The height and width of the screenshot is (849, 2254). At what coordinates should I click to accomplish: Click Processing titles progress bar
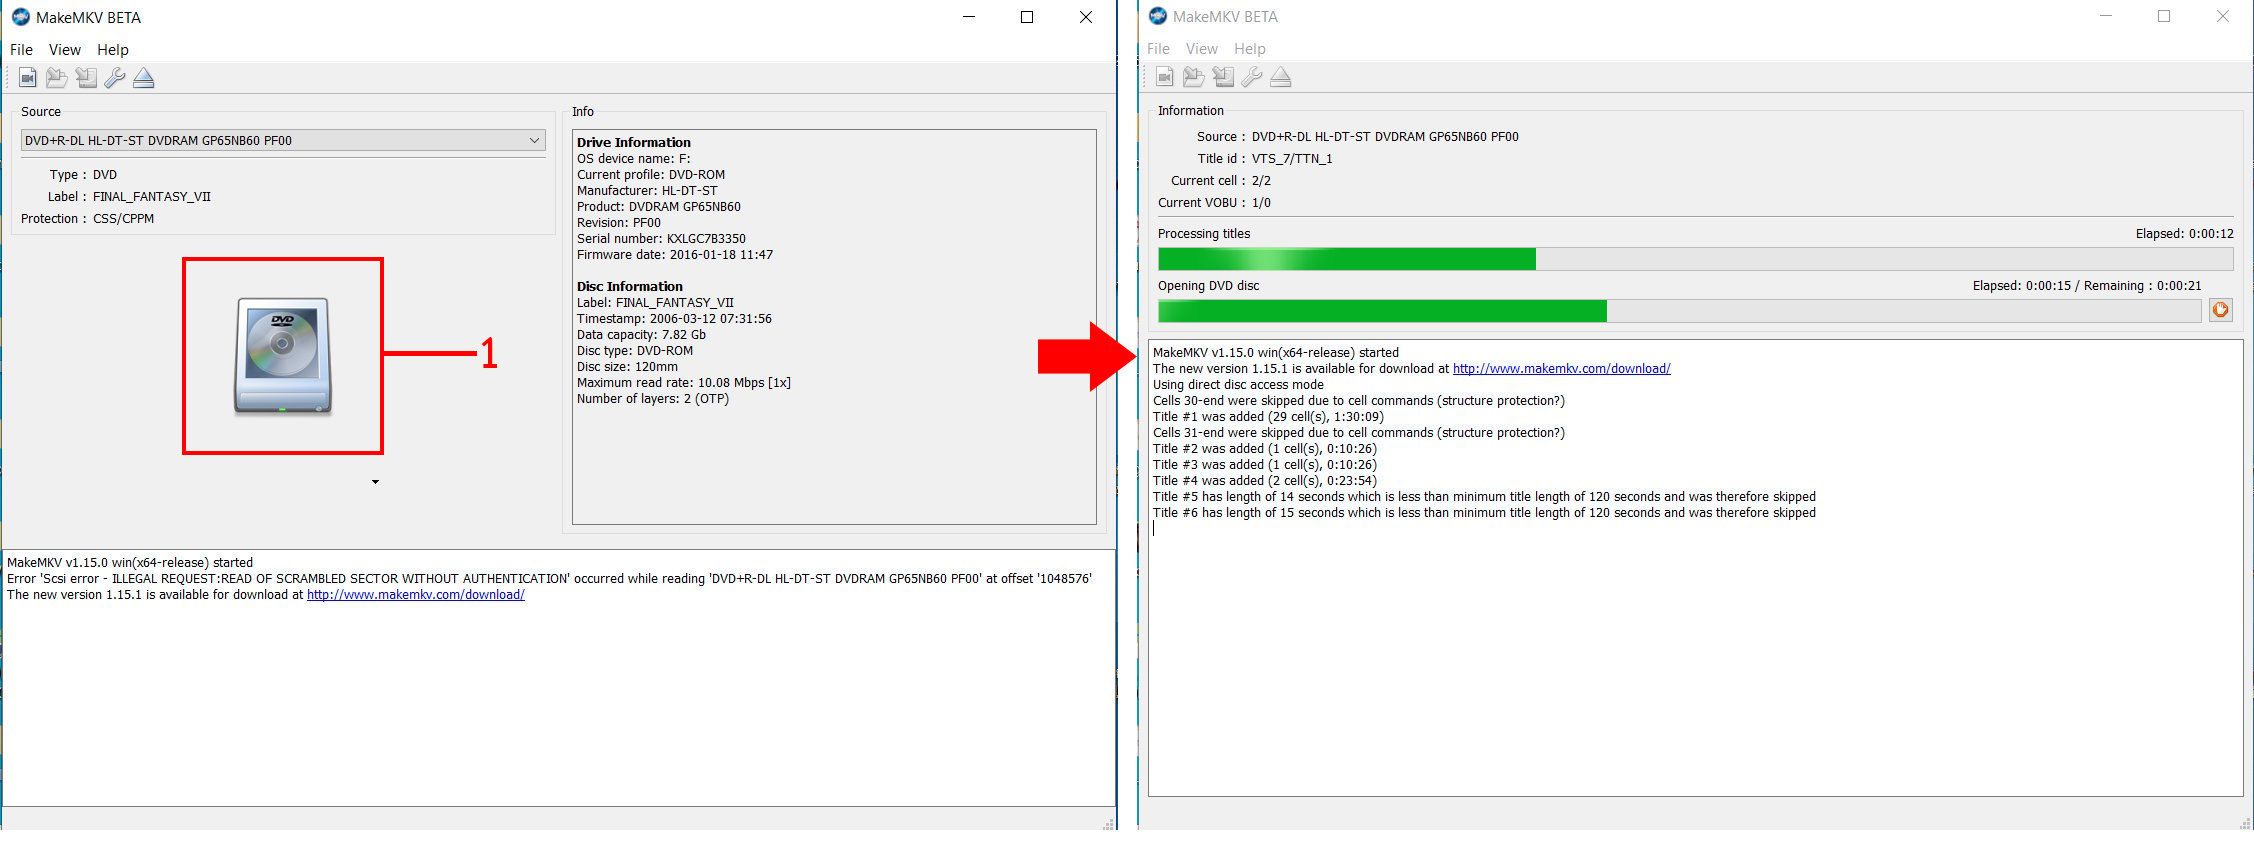pyautogui.click(x=1695, y=259)
